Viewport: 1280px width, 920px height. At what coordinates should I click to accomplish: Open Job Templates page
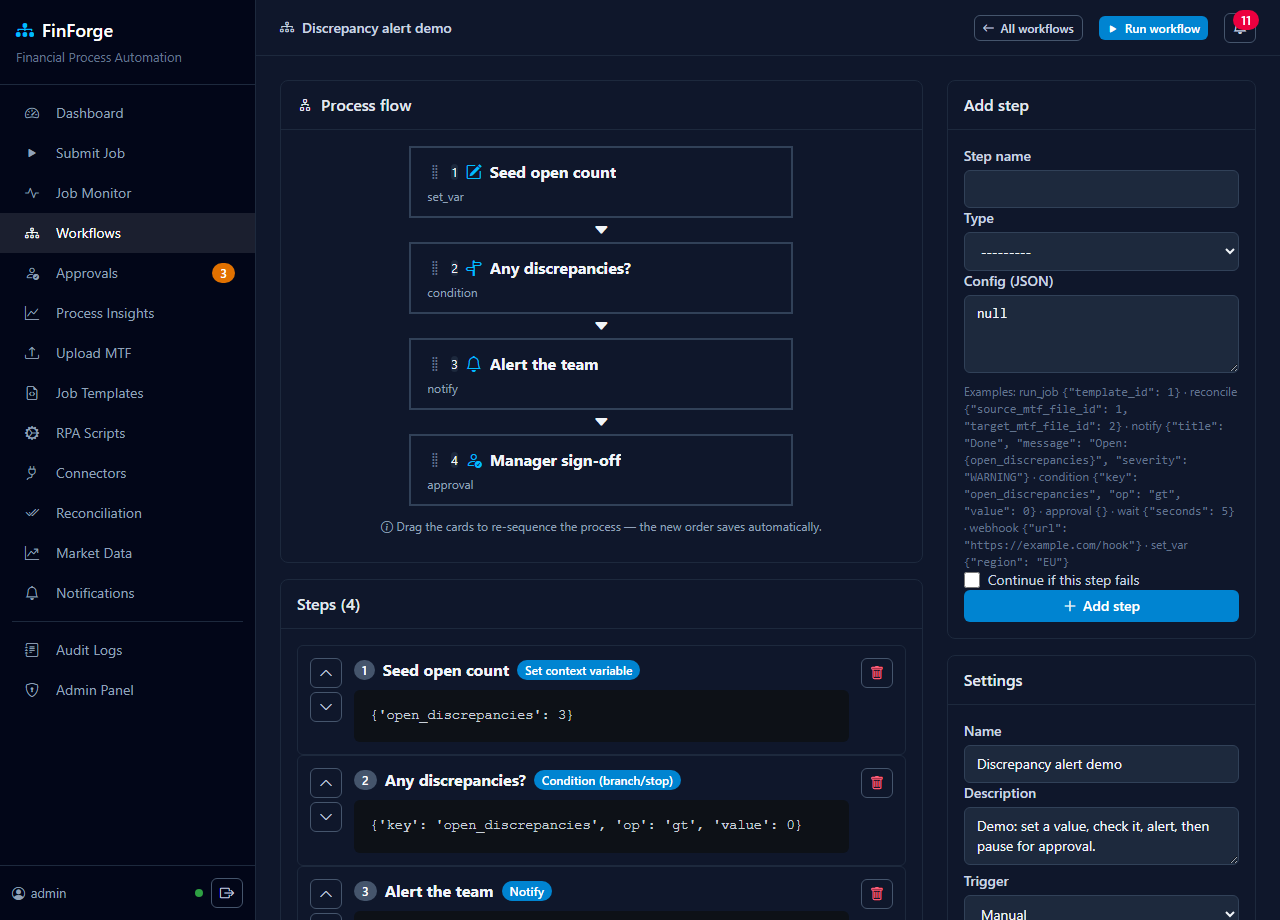pos(127,393)
